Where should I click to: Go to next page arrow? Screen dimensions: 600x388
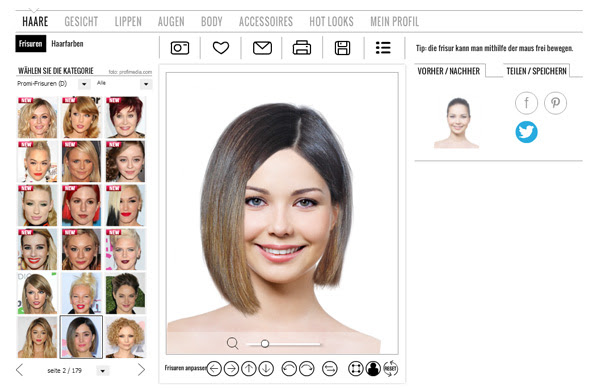tap(141, 370)
